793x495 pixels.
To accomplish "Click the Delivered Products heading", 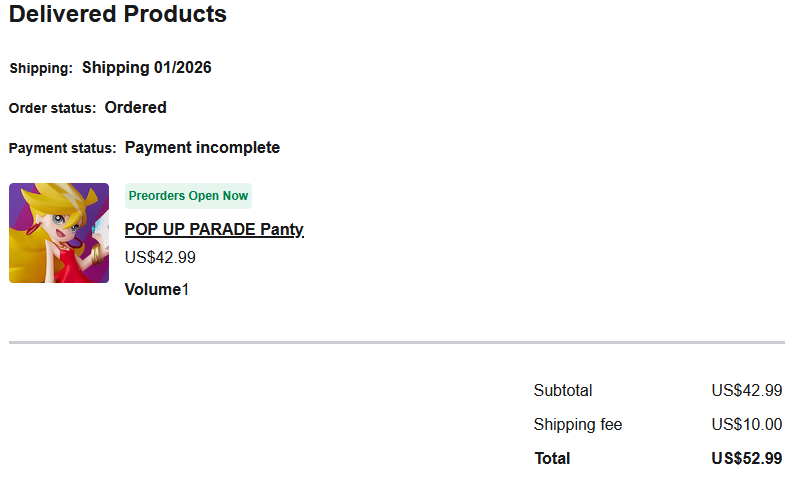I will (118, 15).
